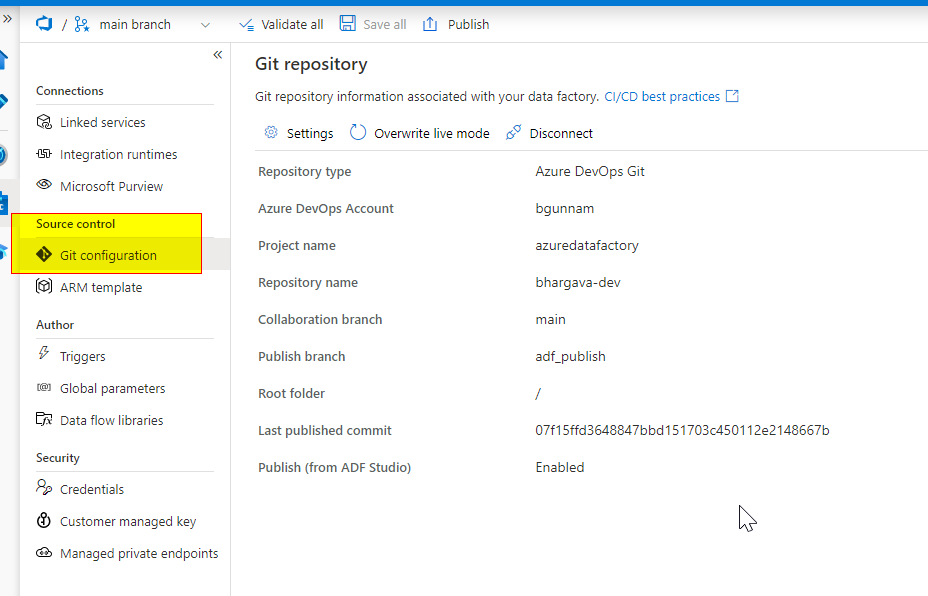Open the main branch dropdown
928x596 pixels.
205,25
